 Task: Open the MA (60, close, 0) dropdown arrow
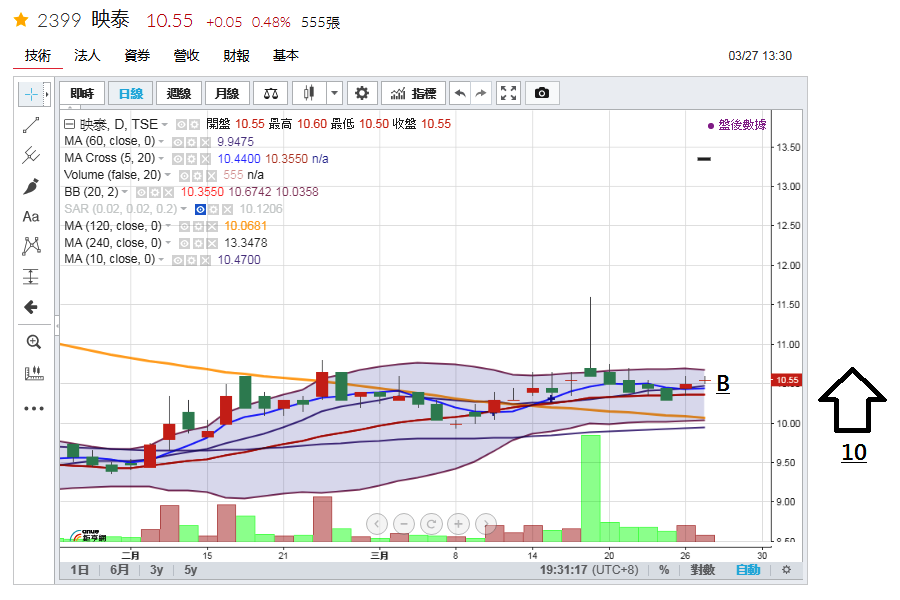pyautogui.click(x=161, y=141)
